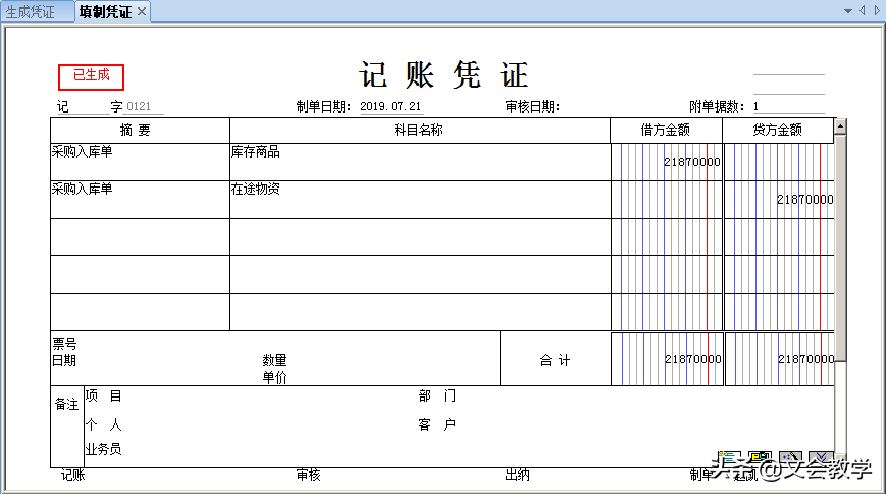887x495 pixels.
Task: Click the 单价 label
Action: click(x=274, y=377)
